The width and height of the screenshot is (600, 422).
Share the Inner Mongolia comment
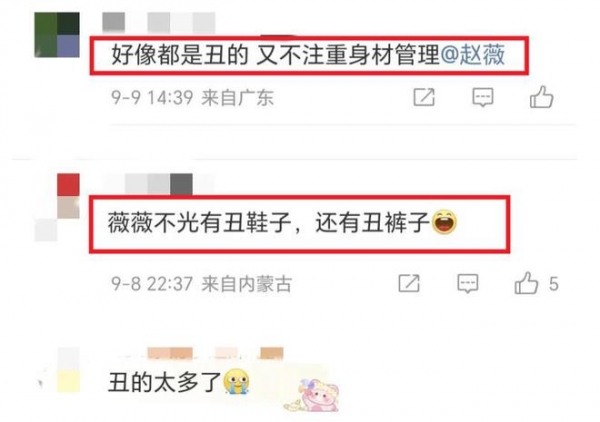click(x=409, y=284)
